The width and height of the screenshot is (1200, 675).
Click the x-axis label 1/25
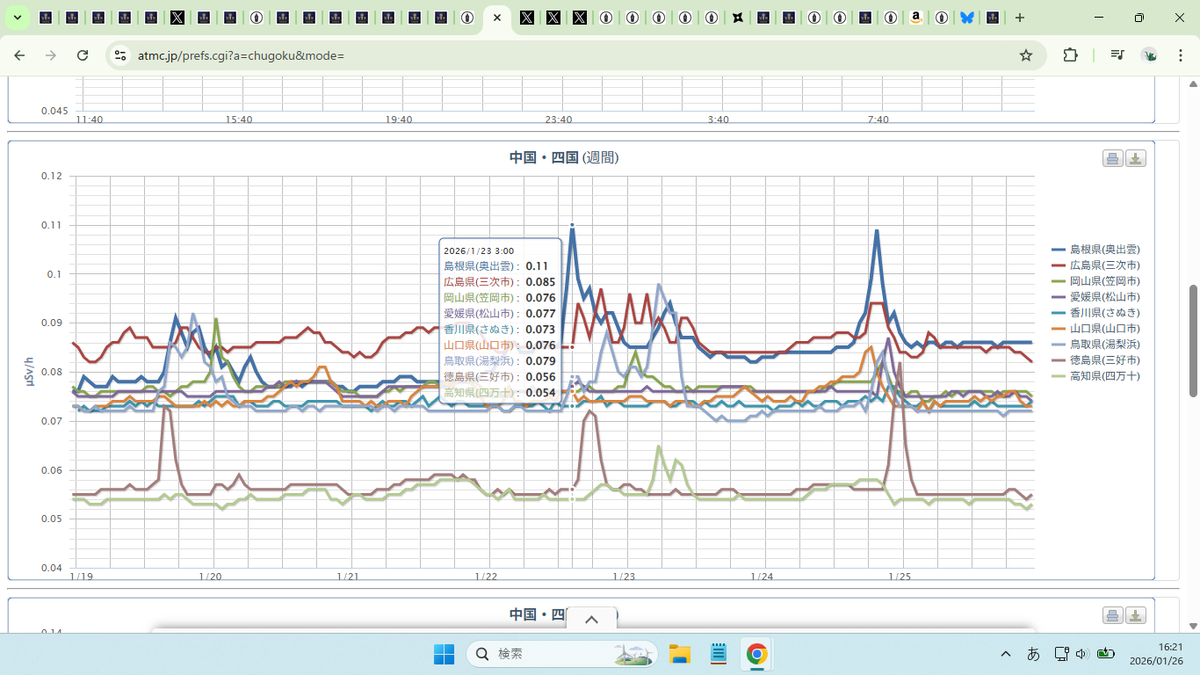(x=900, y=577)
